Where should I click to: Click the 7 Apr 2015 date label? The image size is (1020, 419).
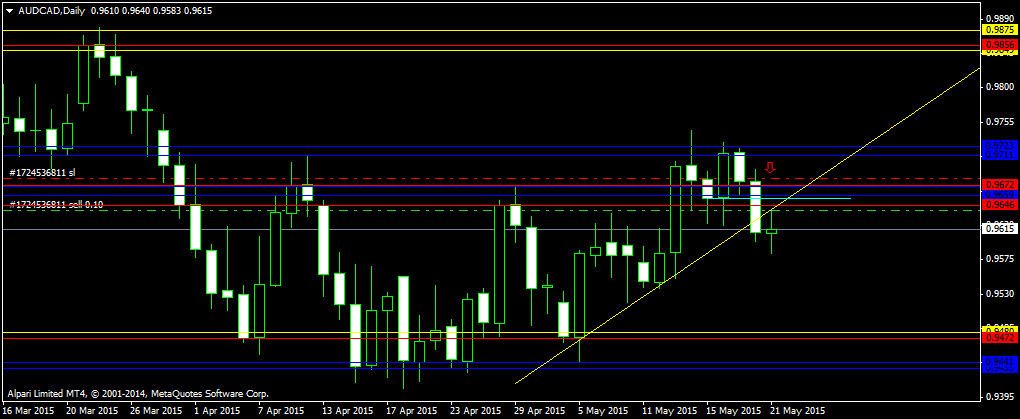(281, 411)
